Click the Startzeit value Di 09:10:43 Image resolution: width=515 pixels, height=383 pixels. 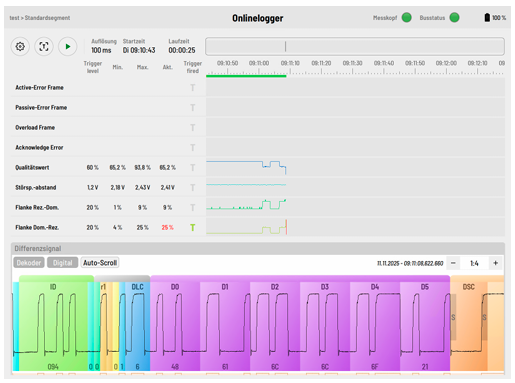[139, 50]
